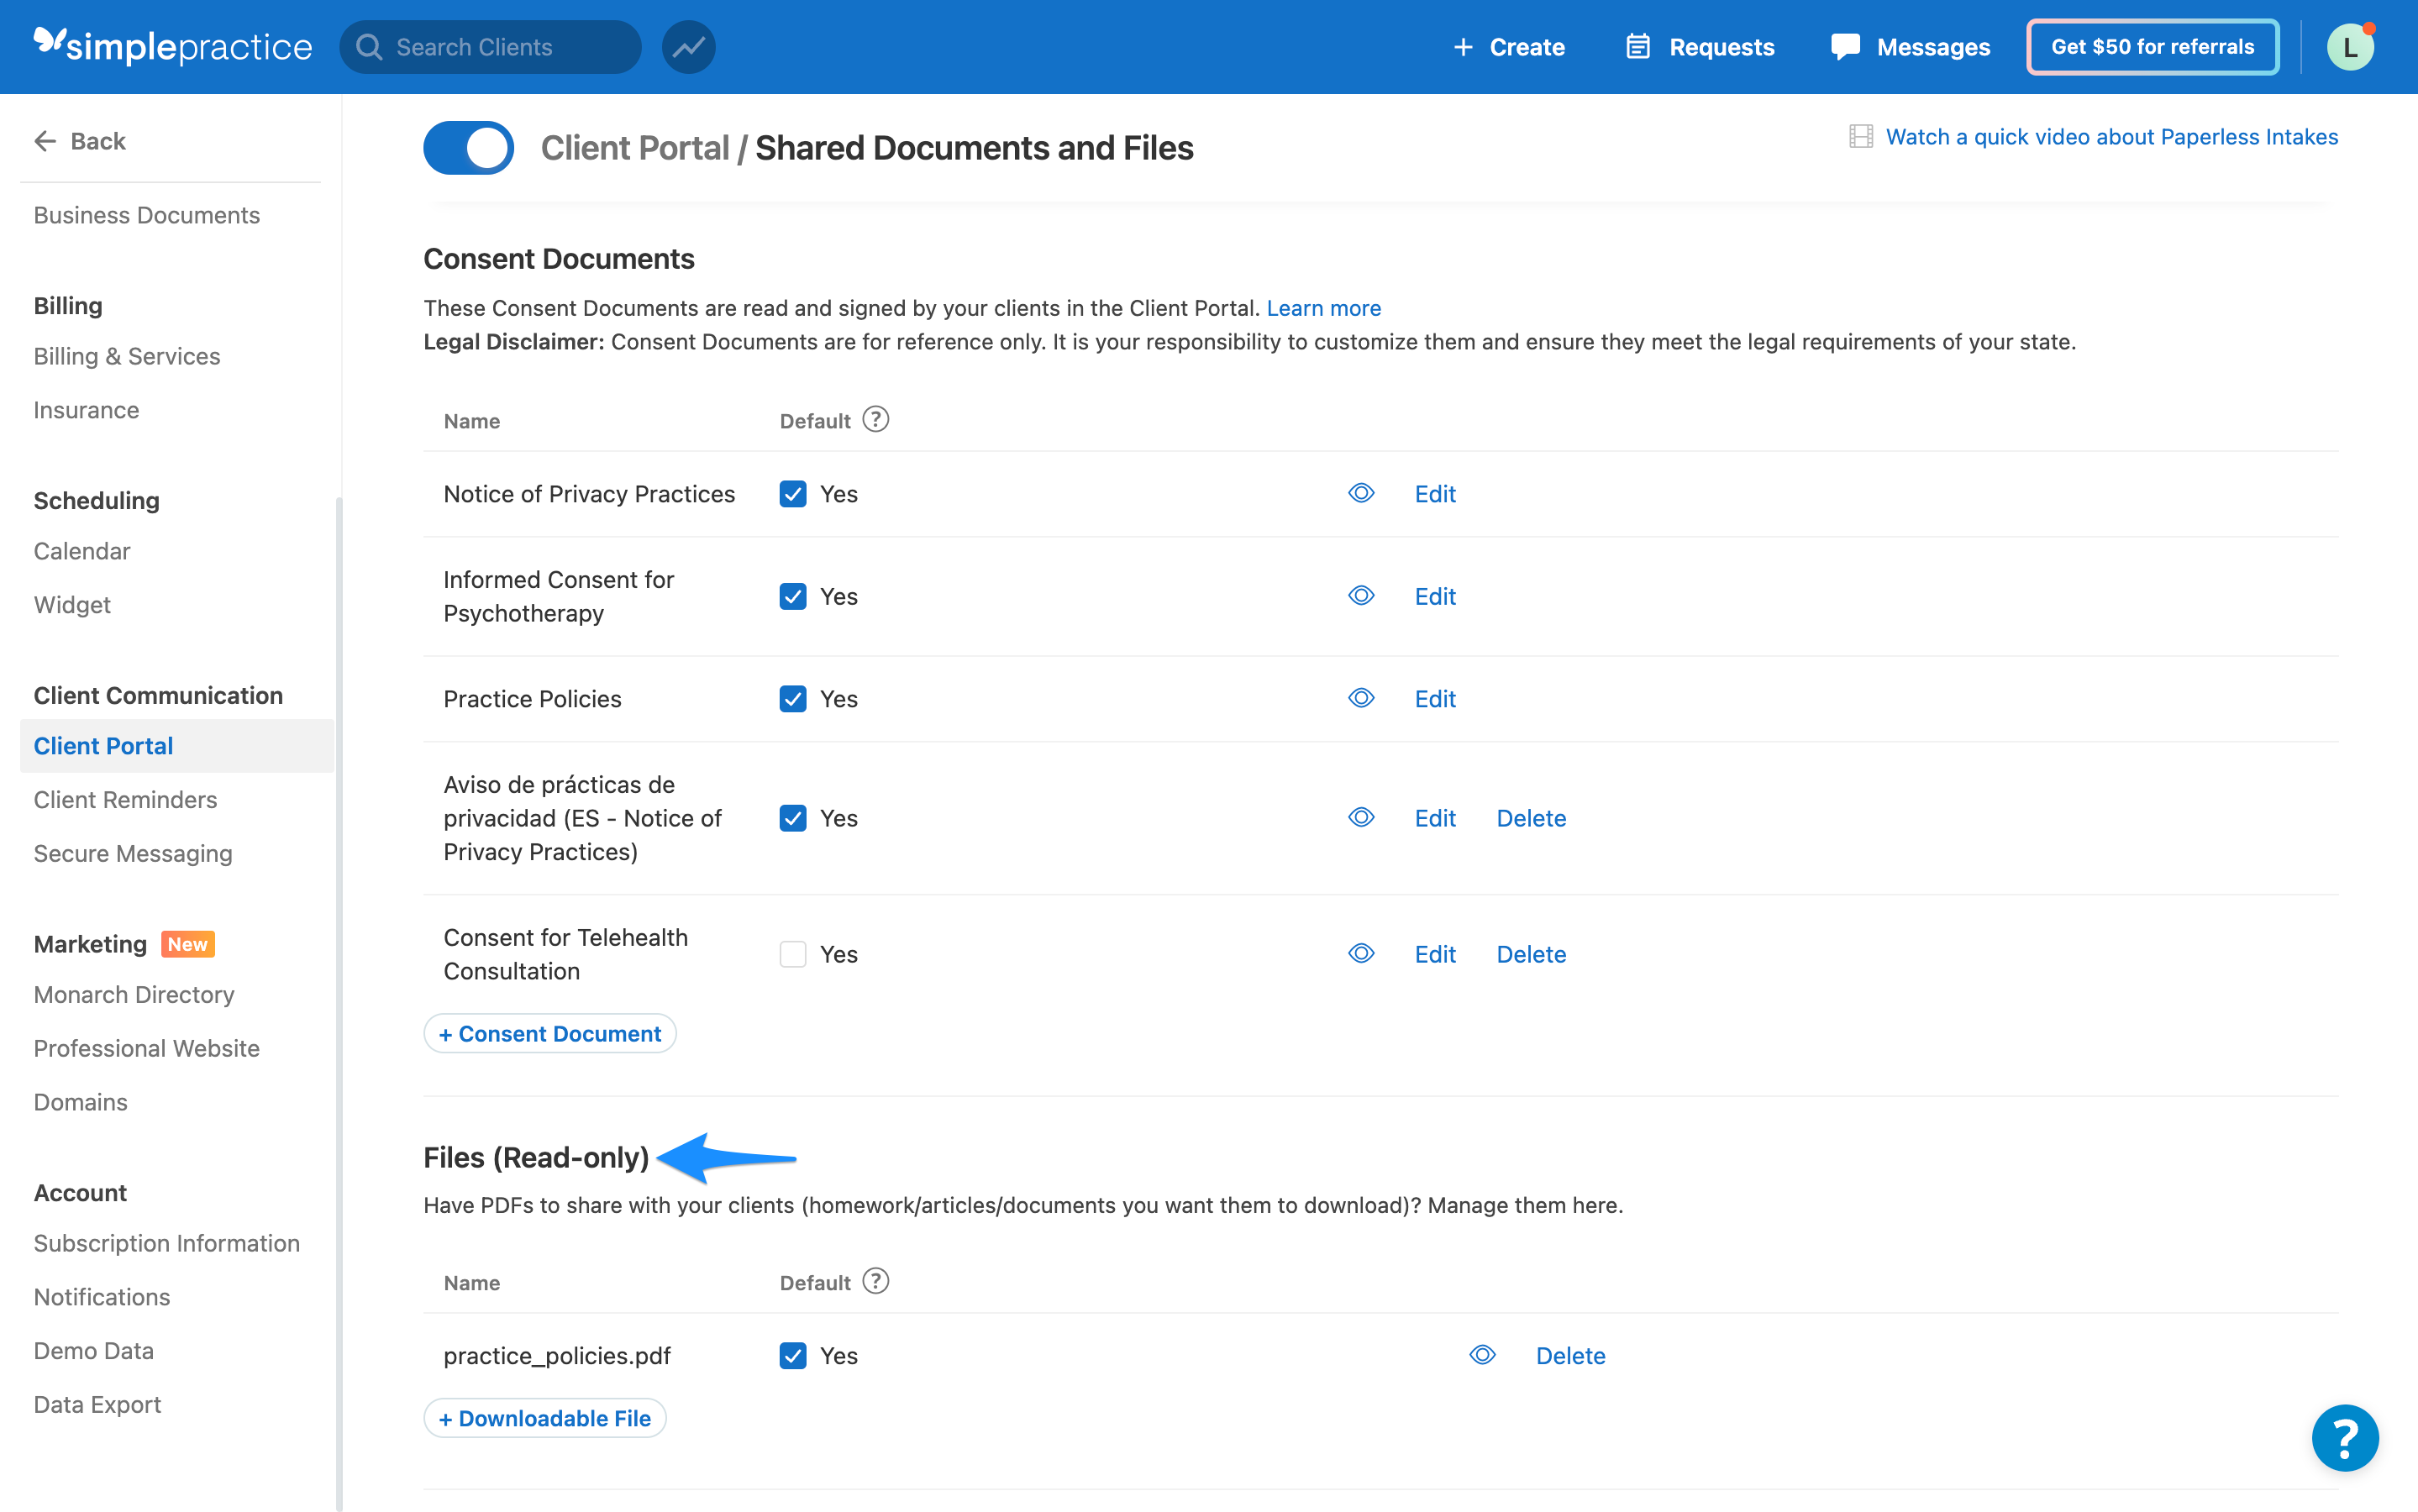
Task: Turn off Shared Documents and Files toggle
Action: click(468, 148)
